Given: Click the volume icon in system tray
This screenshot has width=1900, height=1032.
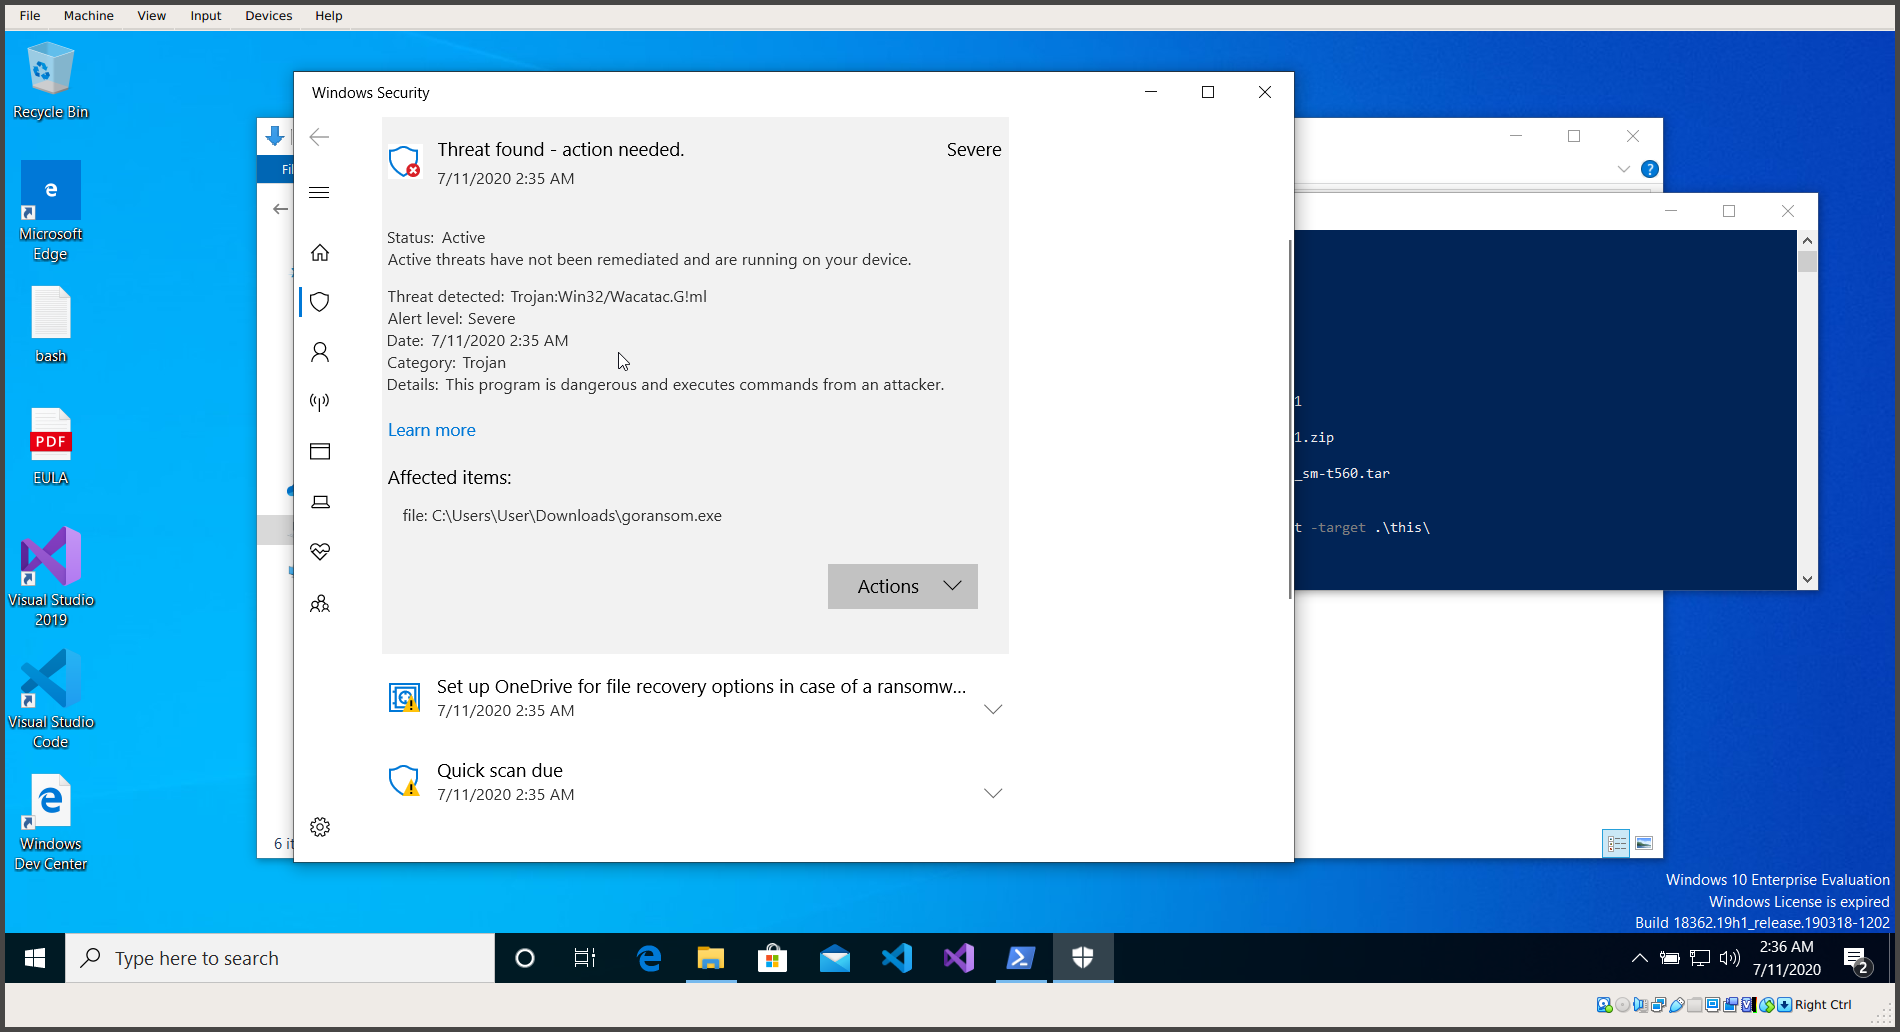Looking at the screenshot, I should [x=1730, y=958].
